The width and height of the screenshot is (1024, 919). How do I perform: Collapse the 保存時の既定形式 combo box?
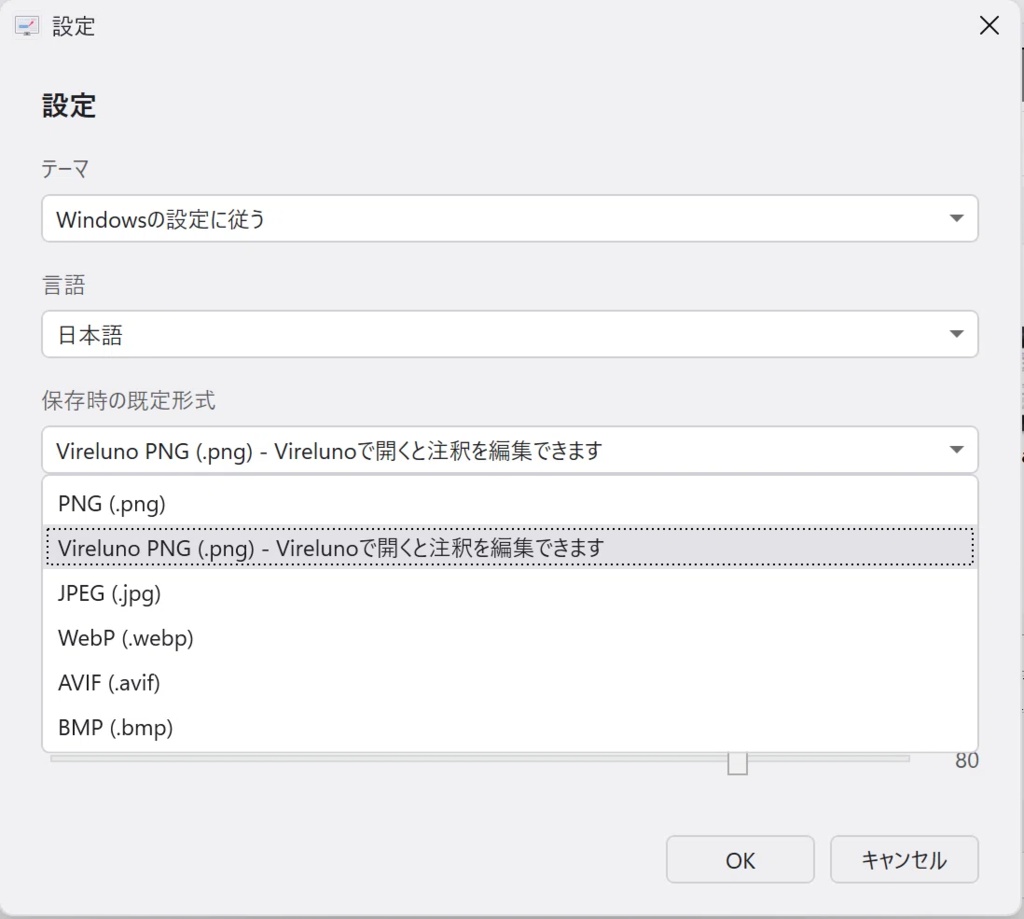click(x=509, y=449)
